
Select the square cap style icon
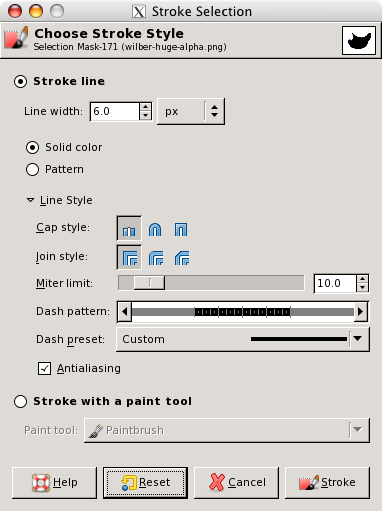[x=181, y=229]
